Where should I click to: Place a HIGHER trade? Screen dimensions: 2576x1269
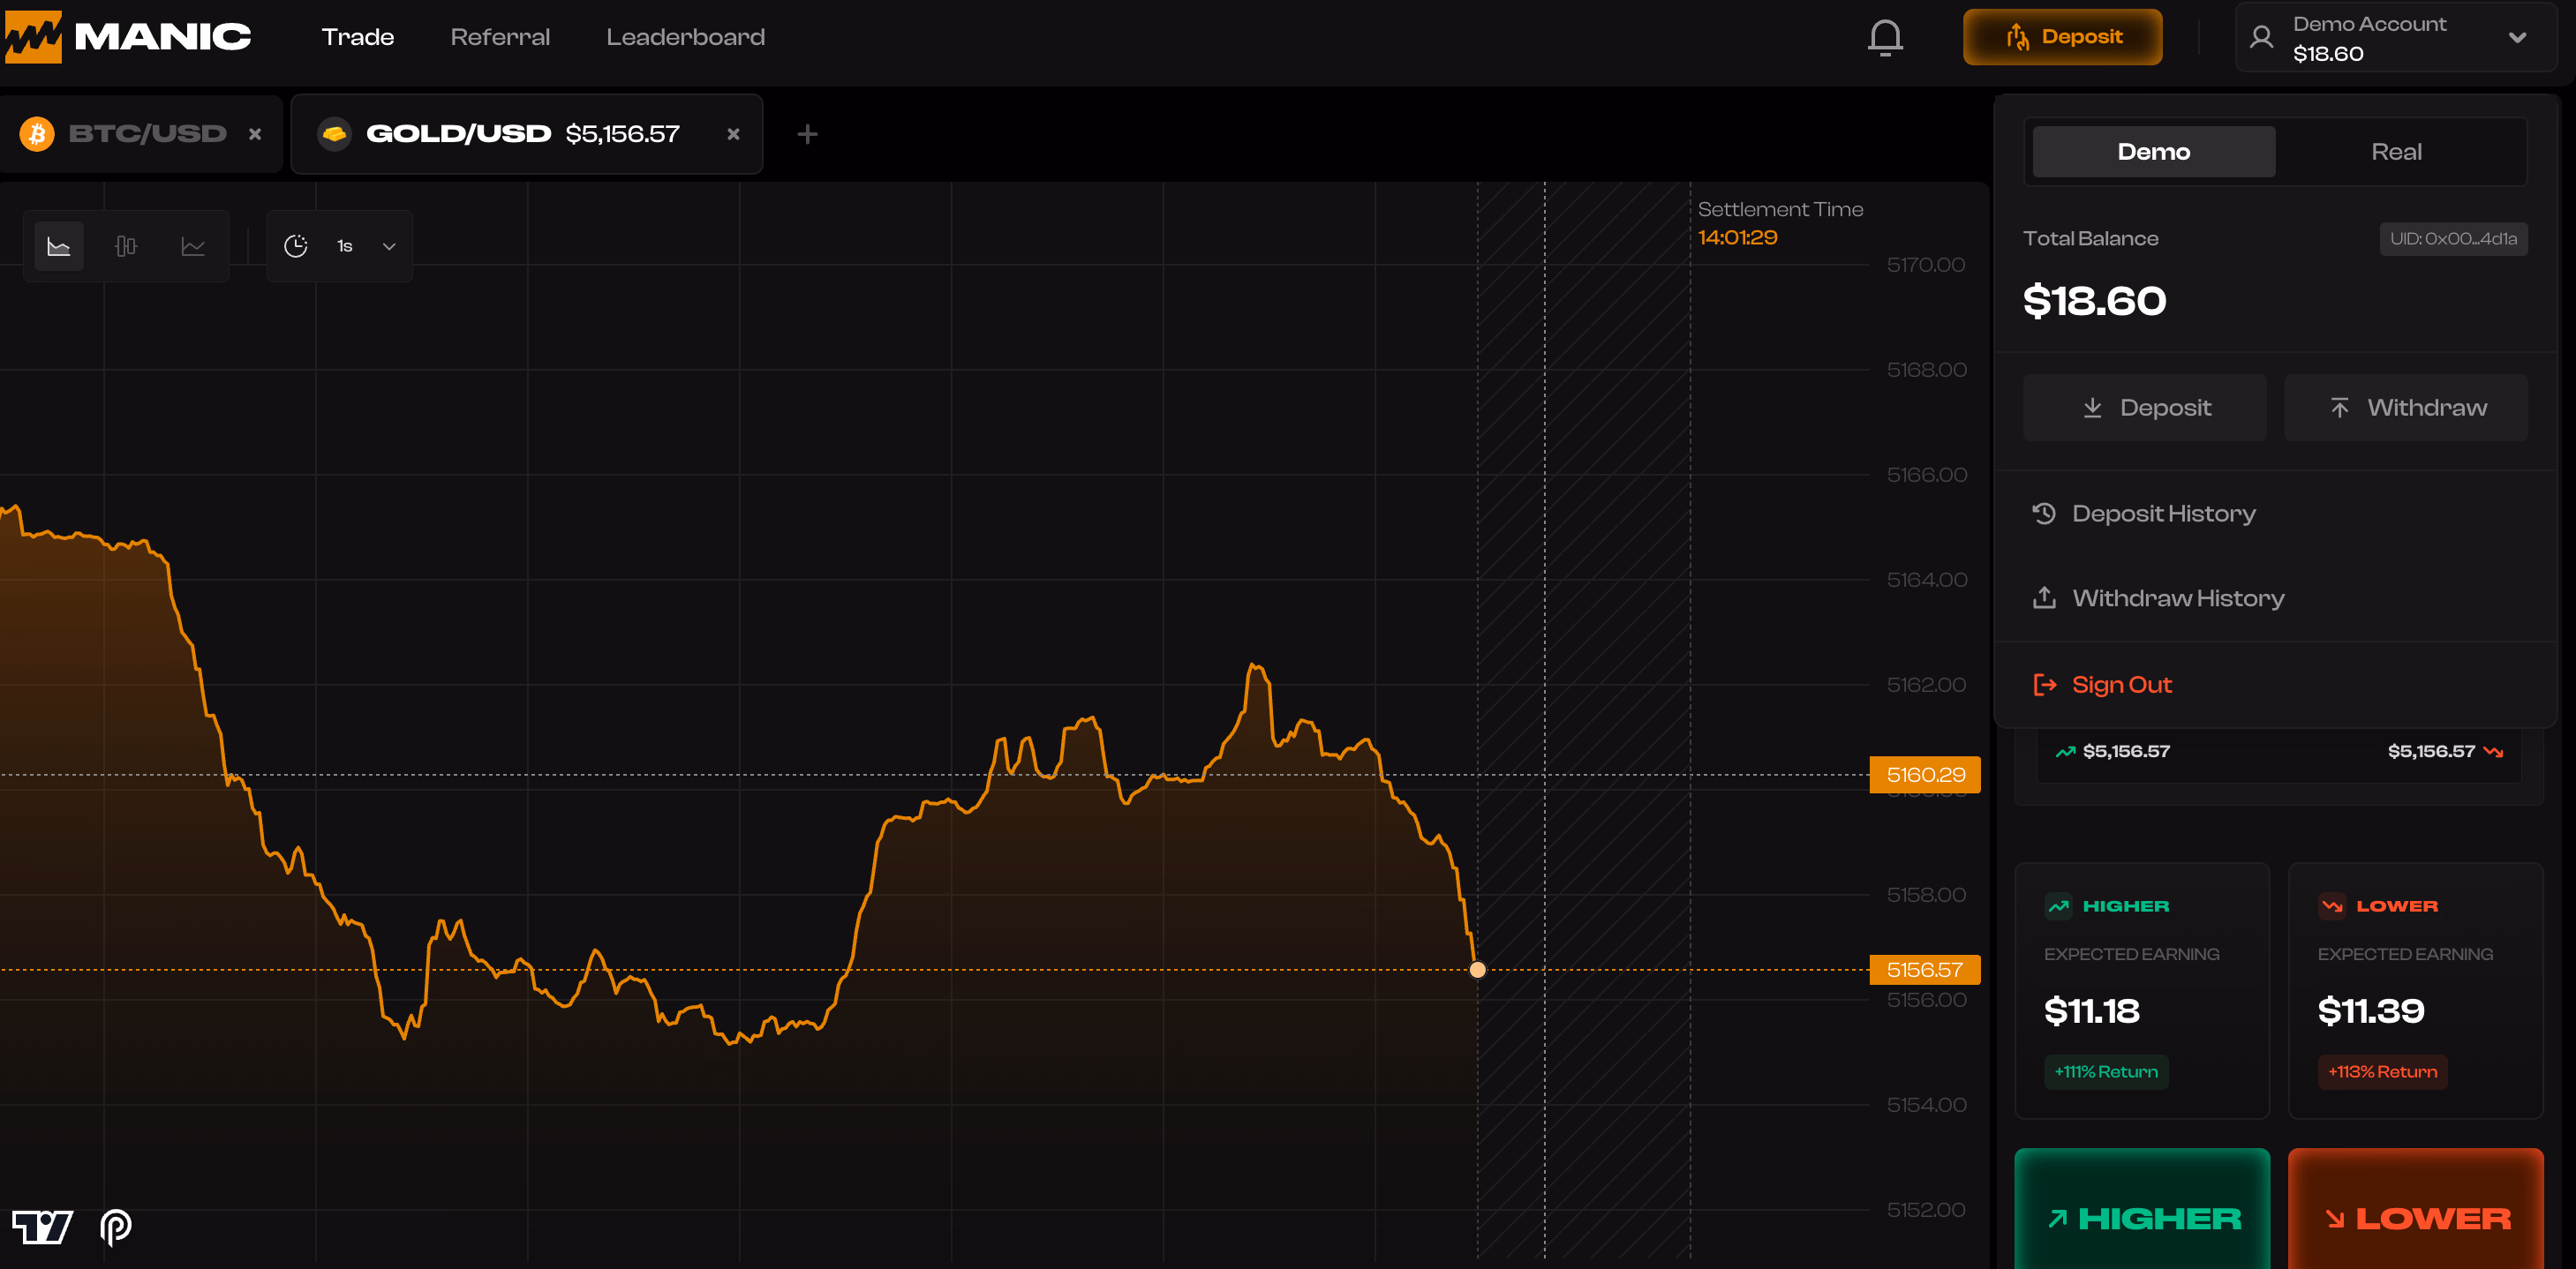(2142, 1210)
